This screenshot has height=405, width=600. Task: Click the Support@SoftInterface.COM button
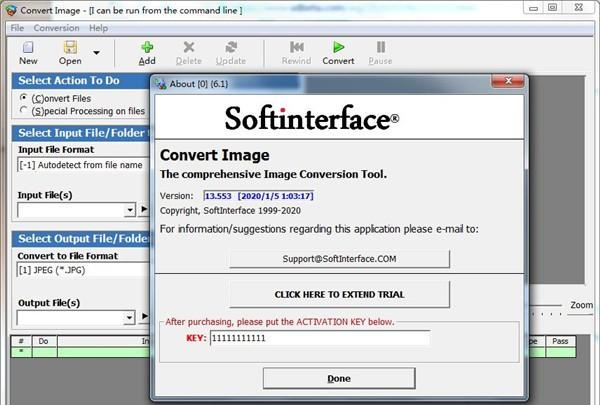point(339,259)
